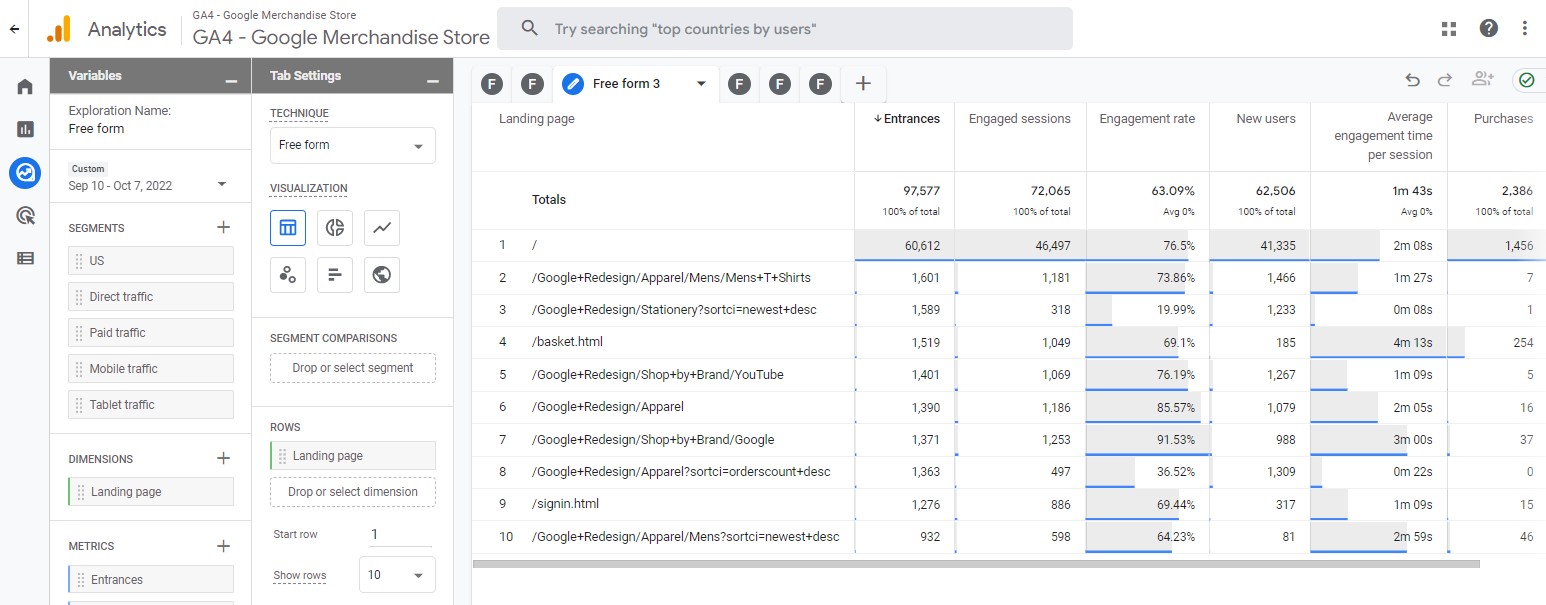Screen dimensions: 1546x605
Task: Select the Entrances metric in Variables
Action: [151, 579]
